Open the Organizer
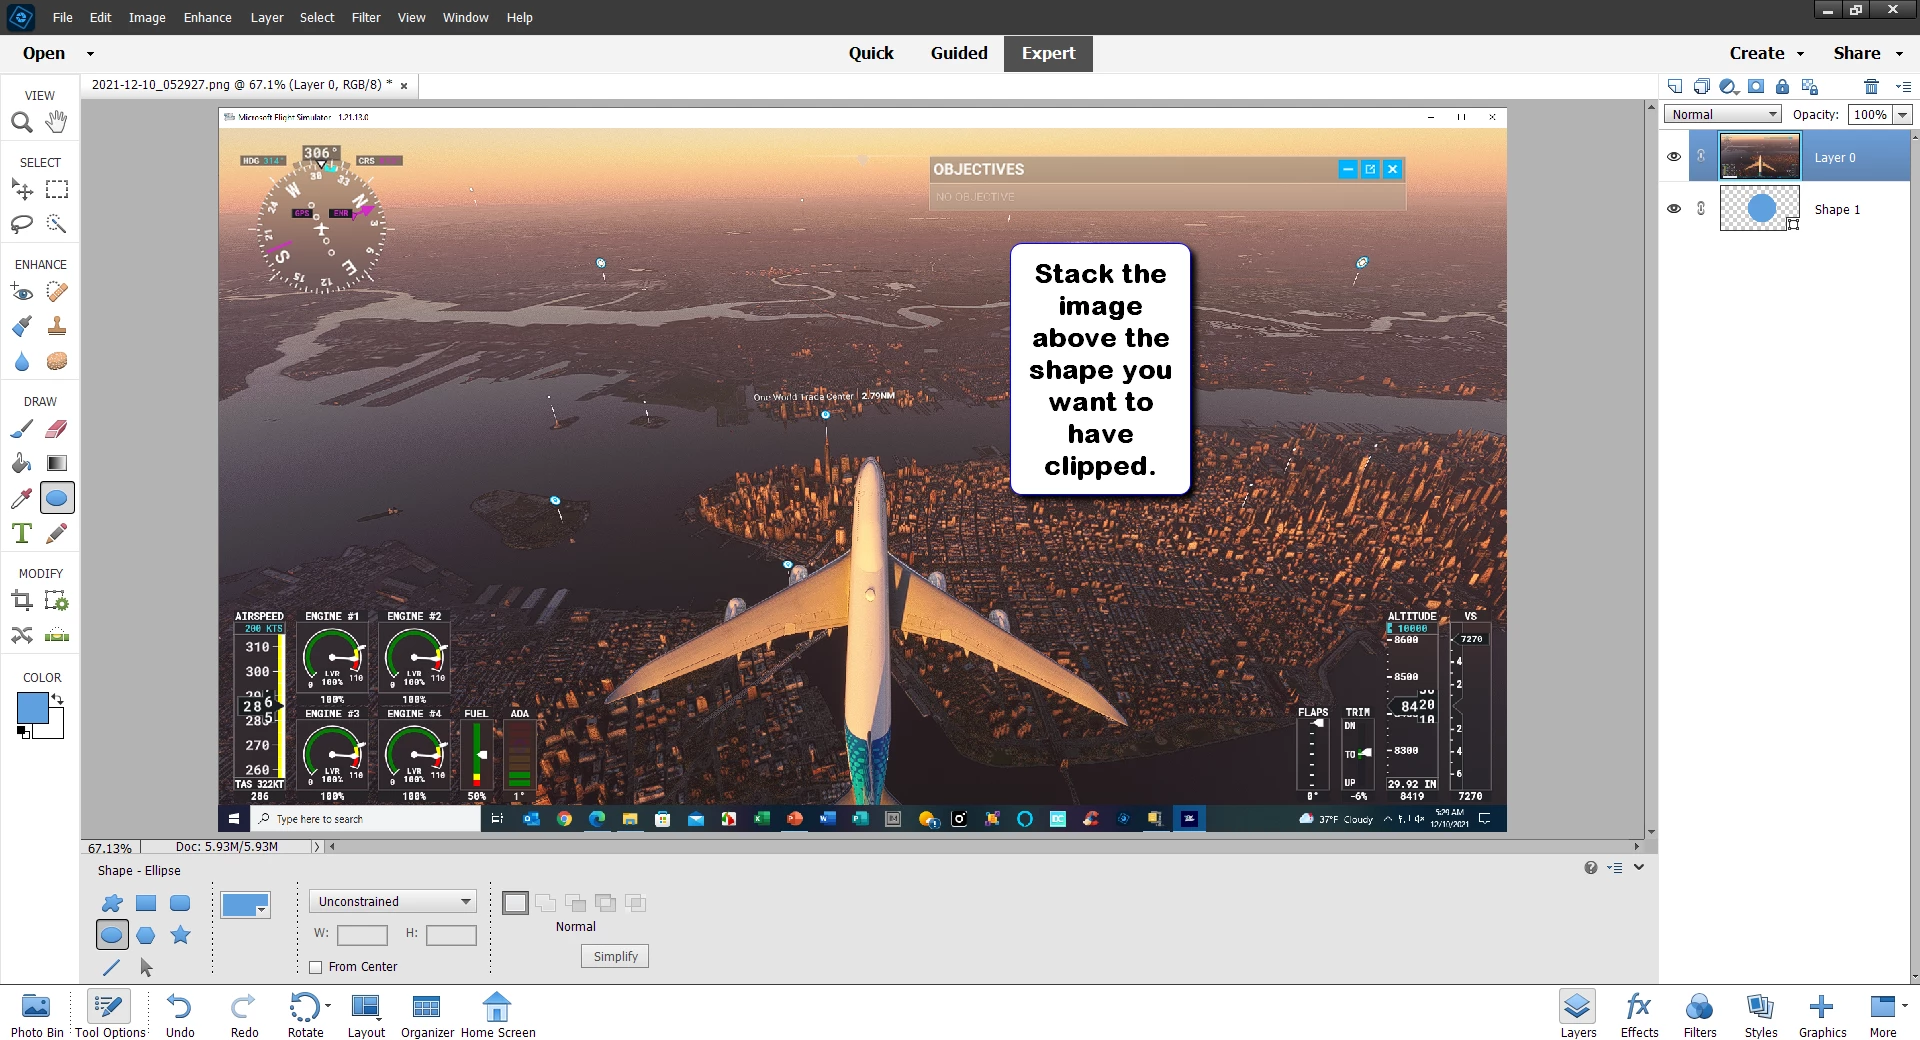 click(427, 1015)
